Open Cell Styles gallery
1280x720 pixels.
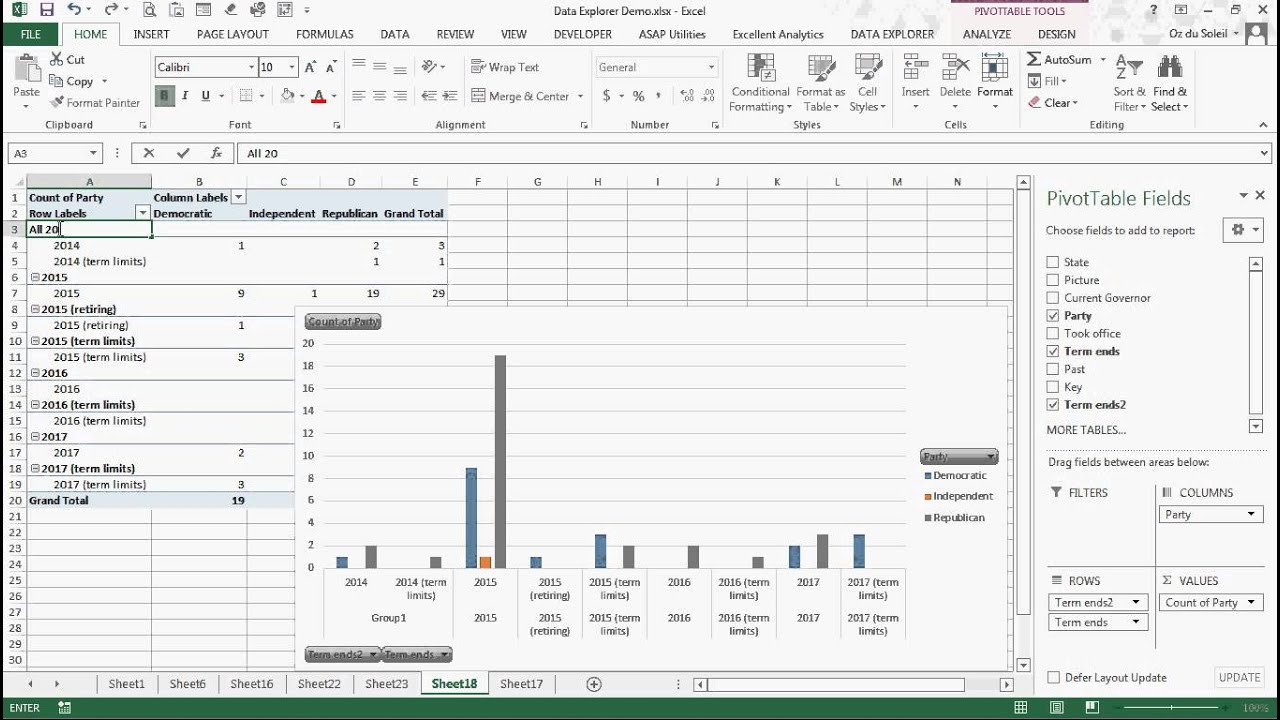click(867, 84)
